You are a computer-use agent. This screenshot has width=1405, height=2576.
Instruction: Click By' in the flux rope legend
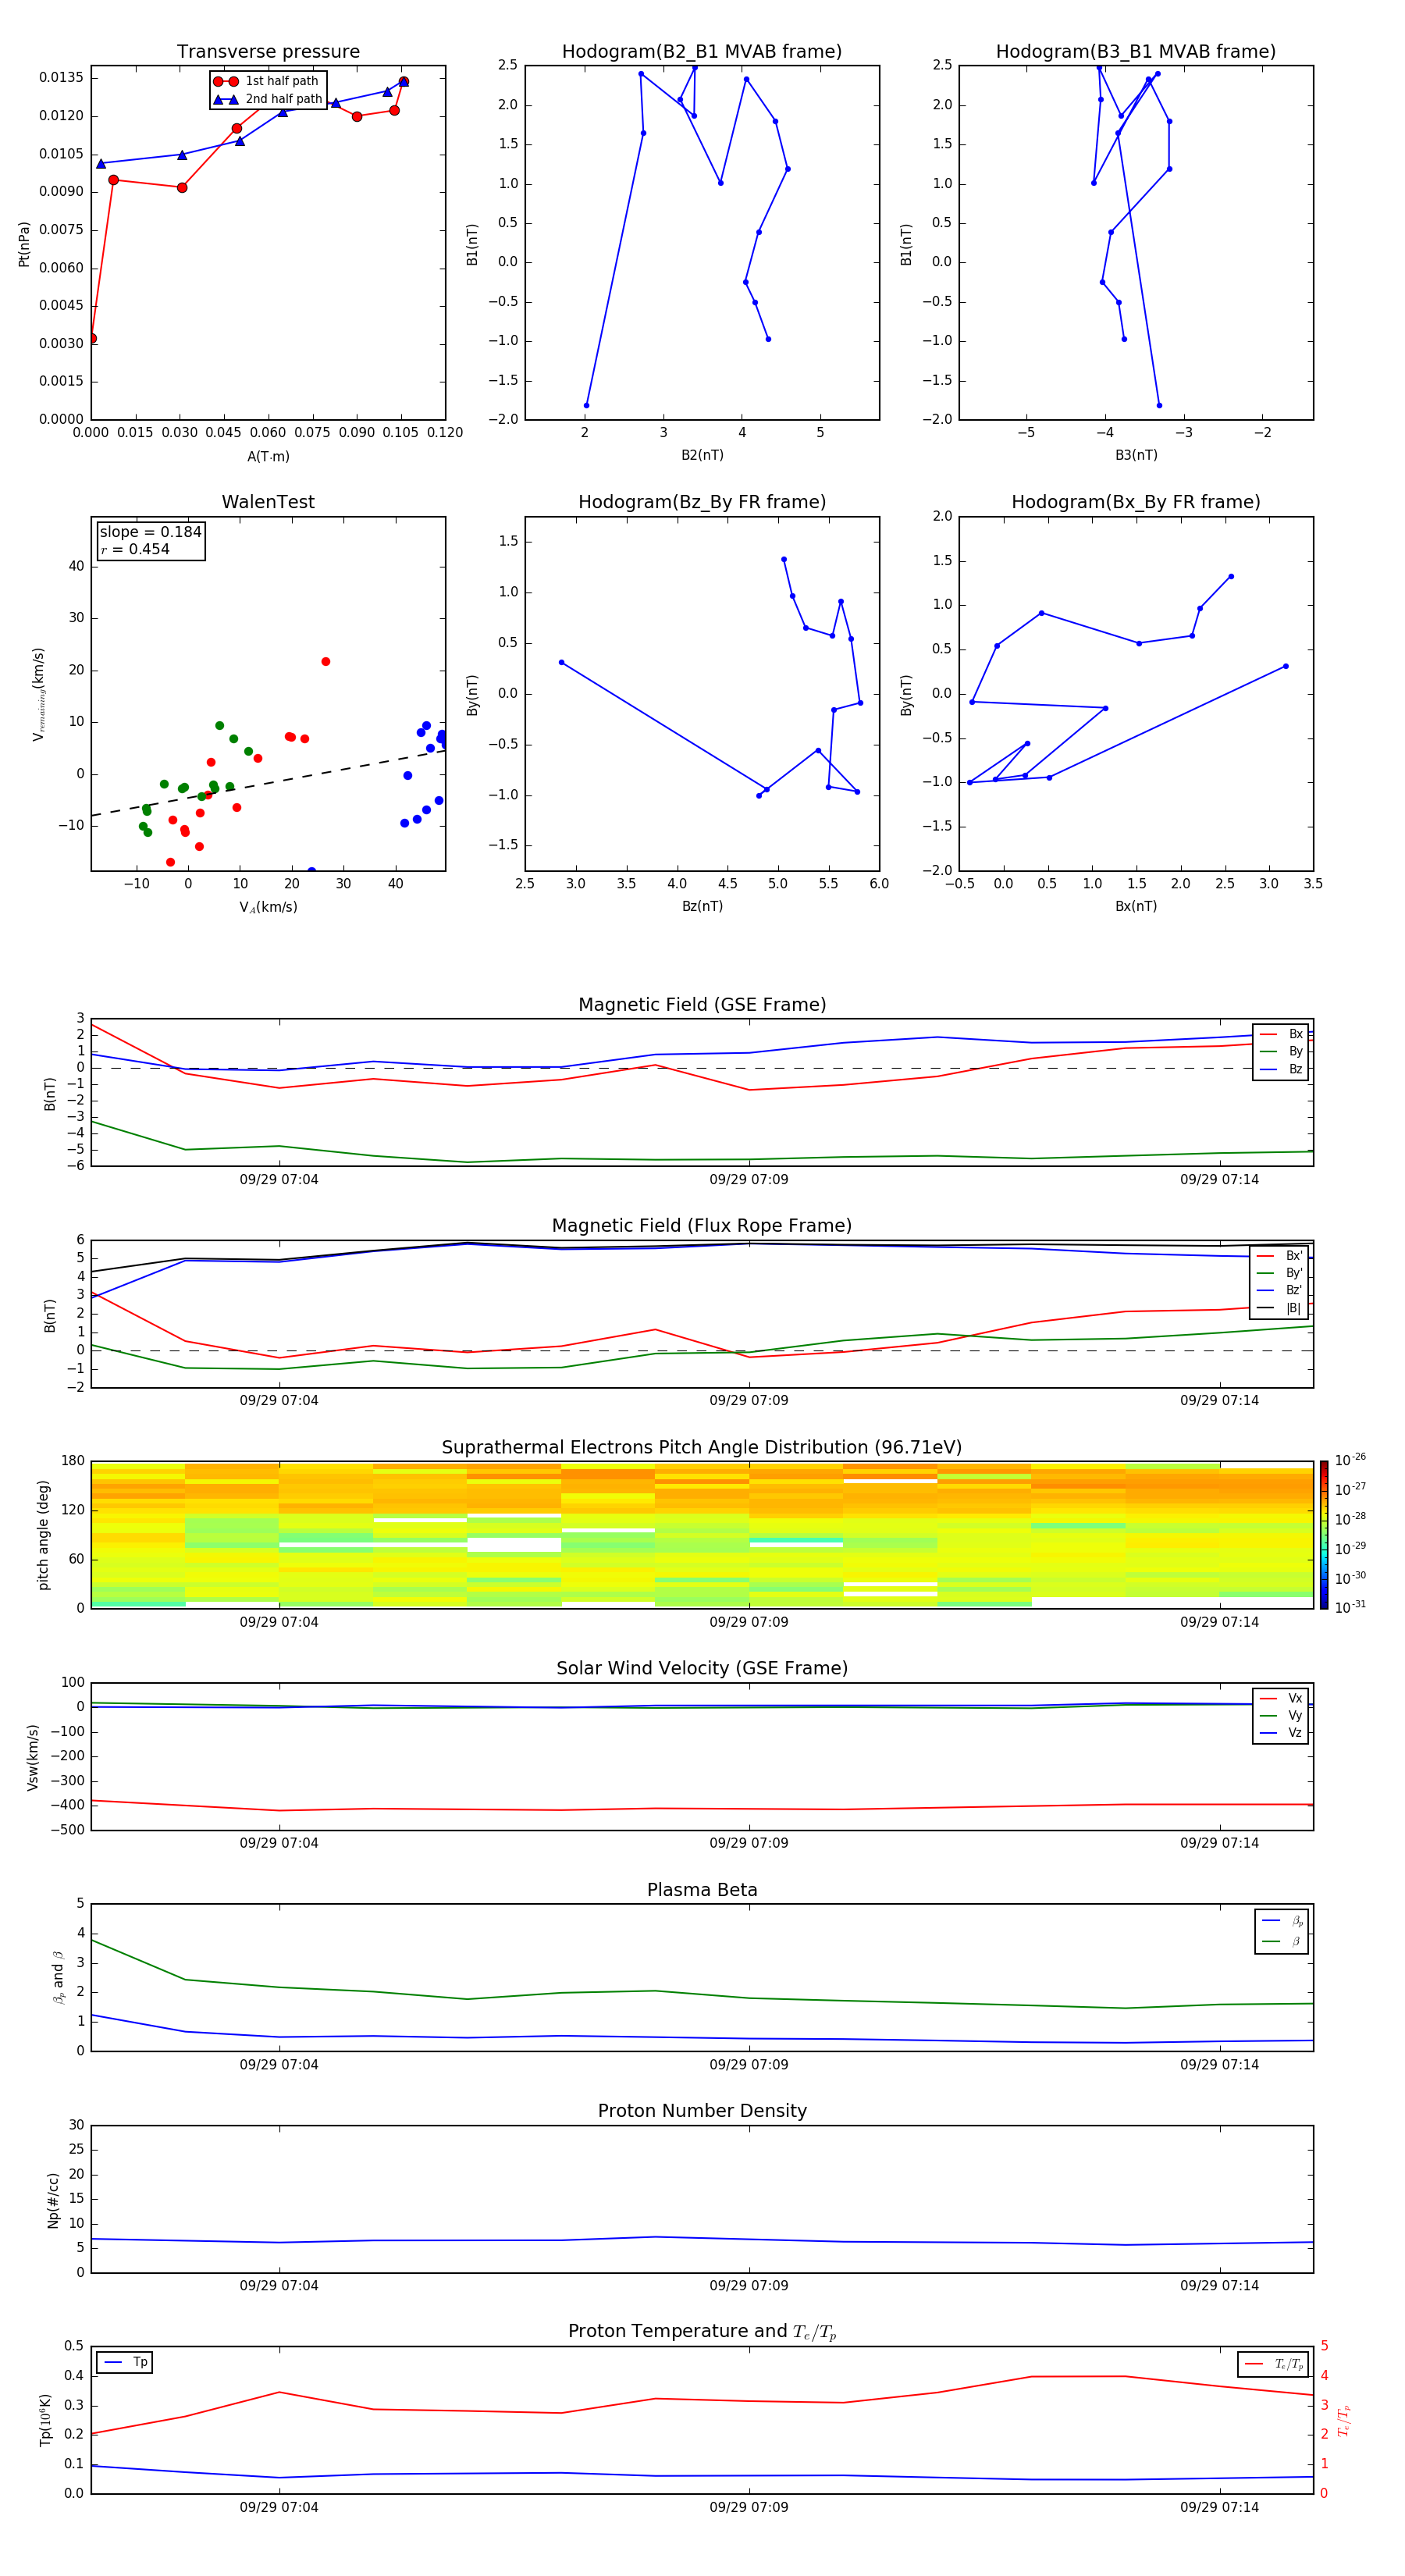[1280, 1273]
